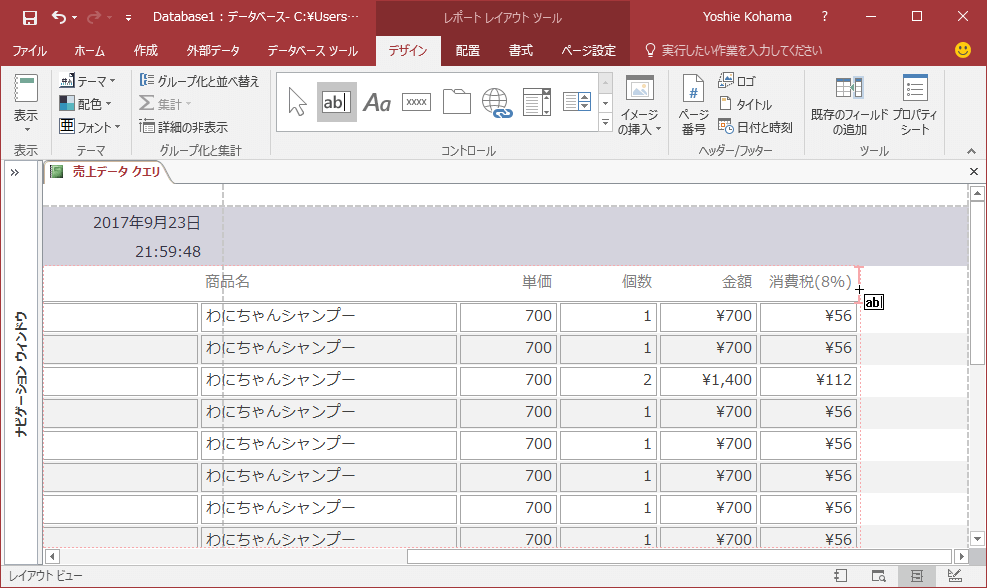This screenshot has height=588, width=987.
Task: Switch to the ホーム tab
Action: [89, 50]
